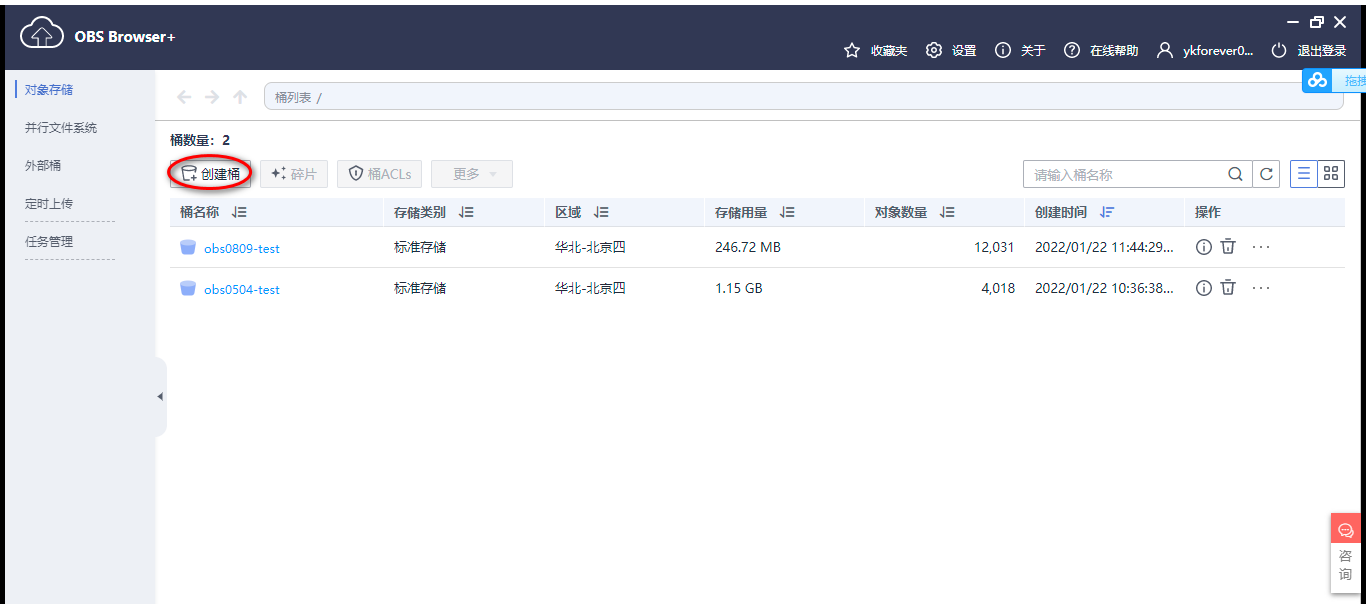Viewport: 1366px width, 604px height.
Task: Click the 1.15 GB storage cell
Action: 739,288
